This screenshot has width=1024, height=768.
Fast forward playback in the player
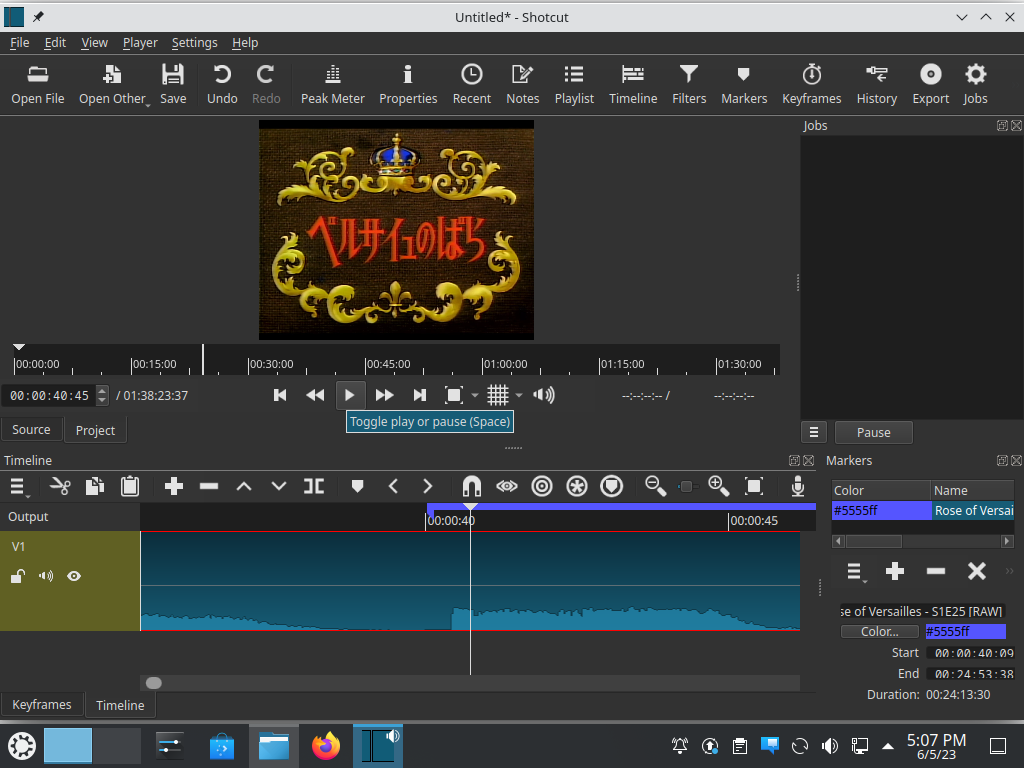click(385, 395)
